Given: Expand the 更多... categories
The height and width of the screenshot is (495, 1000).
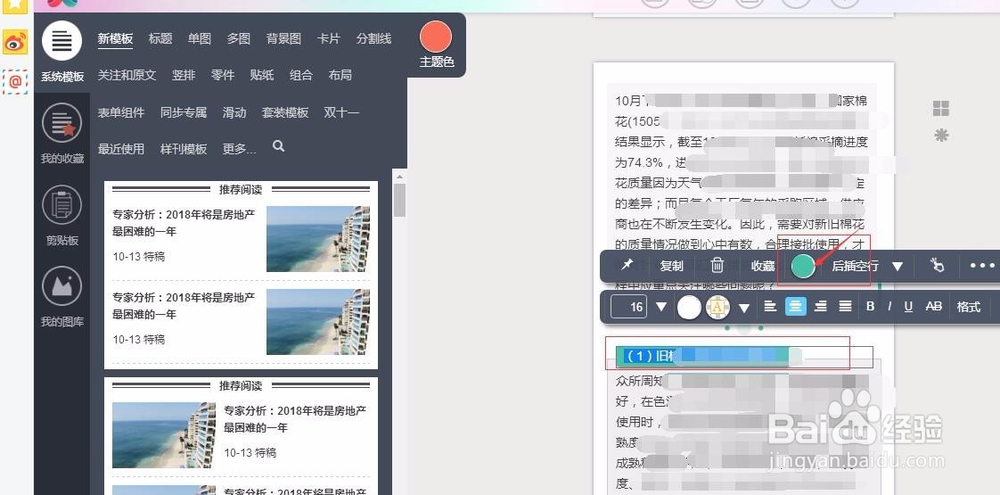Looking at the screenshot, I should coord(239,149).
